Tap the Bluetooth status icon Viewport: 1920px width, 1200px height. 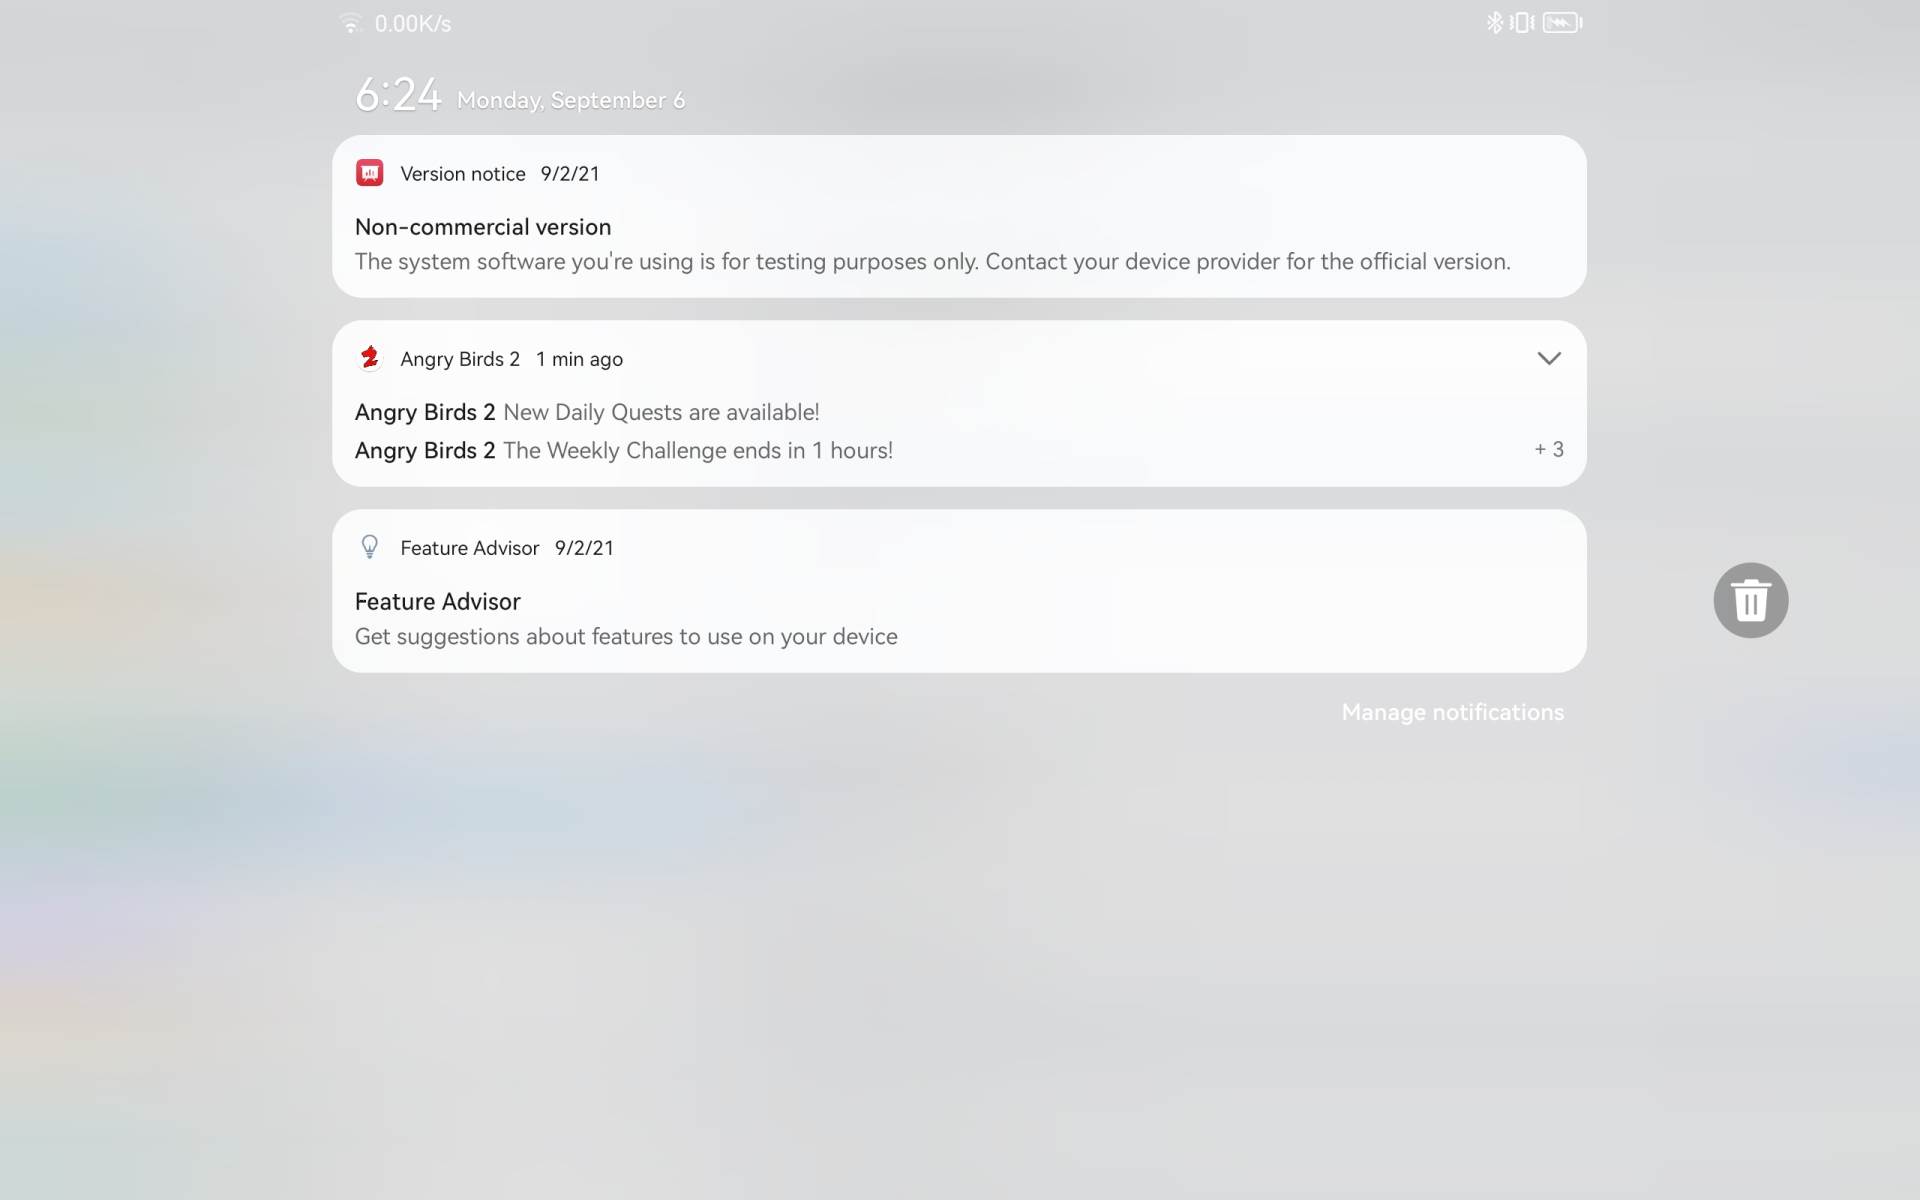click(x=1494, y=22)
